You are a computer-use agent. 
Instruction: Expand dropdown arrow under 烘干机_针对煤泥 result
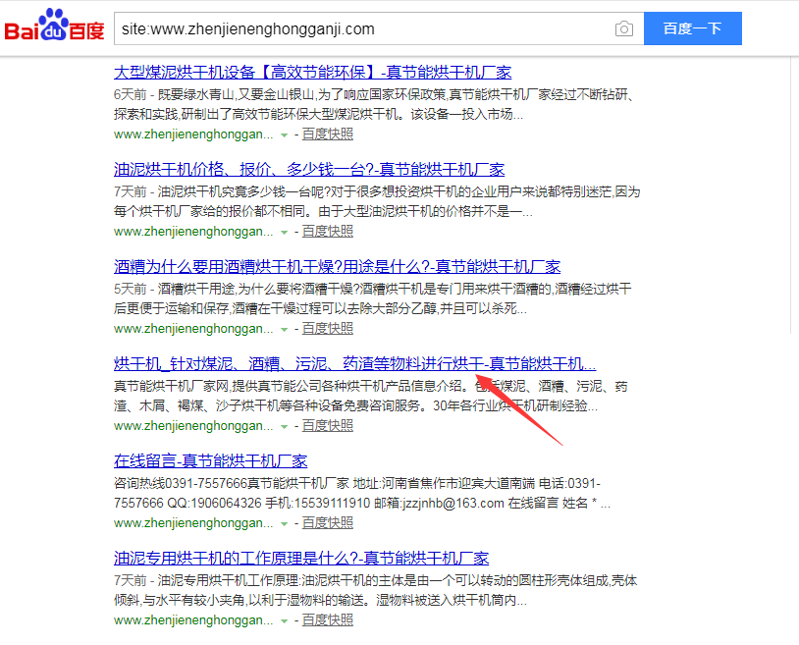point(284,427)
